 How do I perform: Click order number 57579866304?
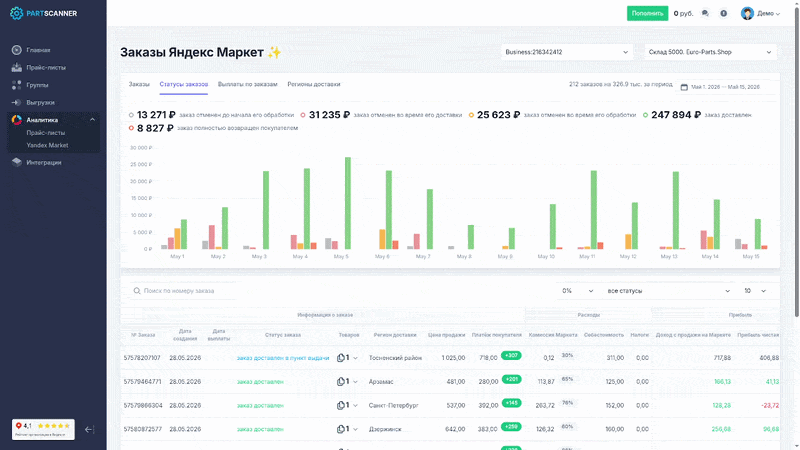coord(143,406)
